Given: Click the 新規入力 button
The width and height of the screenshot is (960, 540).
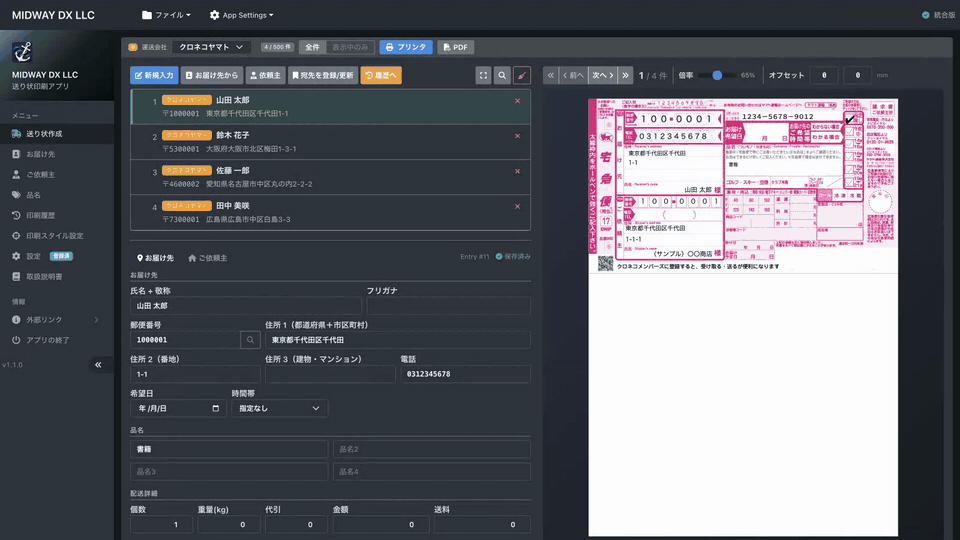Looking at the screenshot, I should tap(154, 75).
